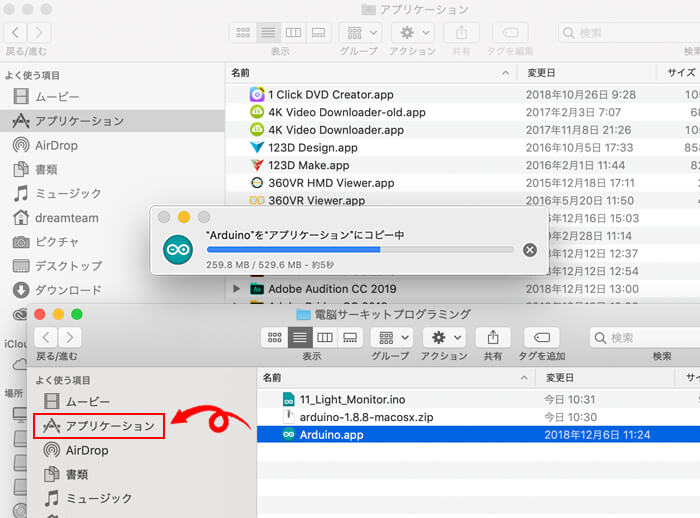Select list view in the back Applications window

point(268,32)
